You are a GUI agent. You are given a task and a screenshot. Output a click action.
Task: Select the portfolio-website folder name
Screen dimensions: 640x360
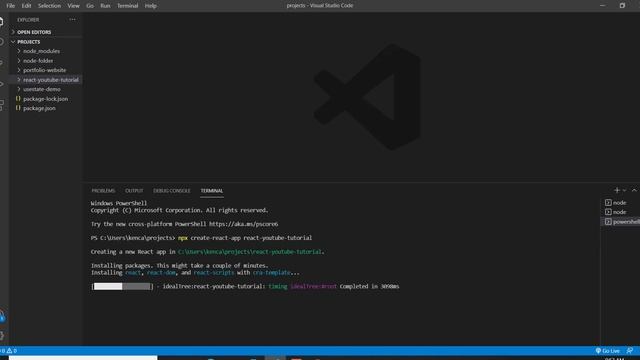(x=44, y=70)
